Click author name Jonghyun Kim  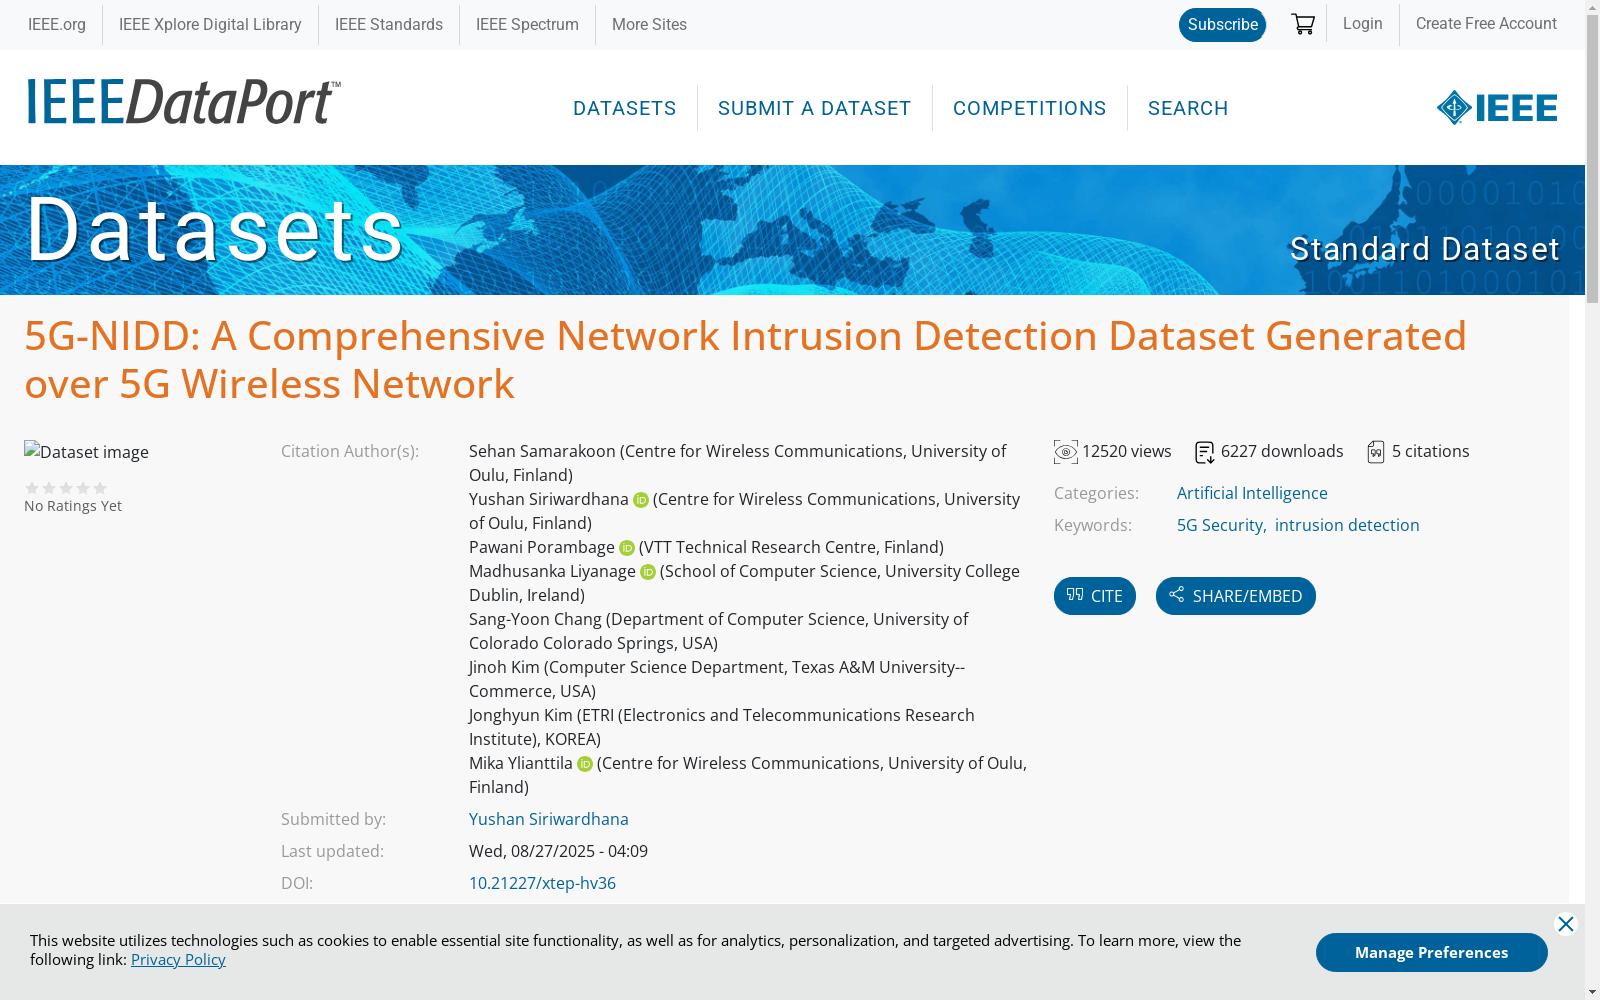521,715
